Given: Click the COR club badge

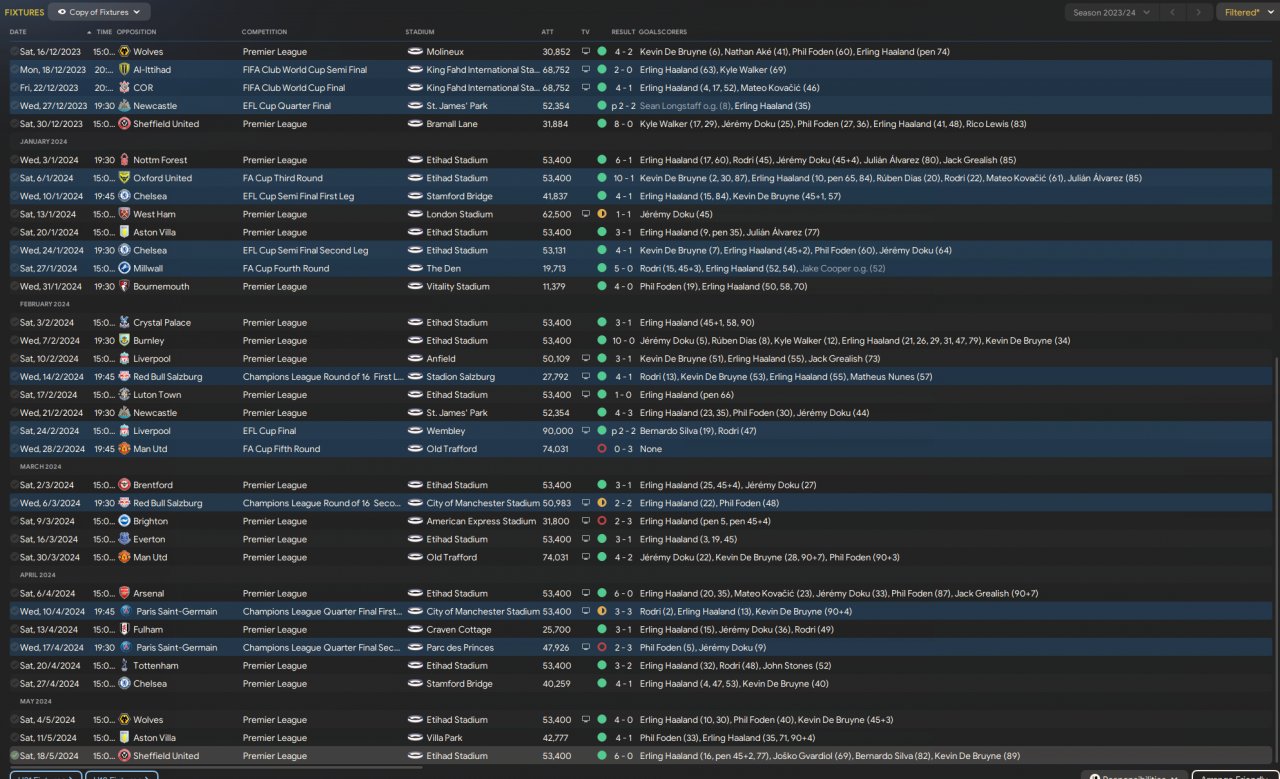Looking at the screenshot, I should click(x=124, y=88).
